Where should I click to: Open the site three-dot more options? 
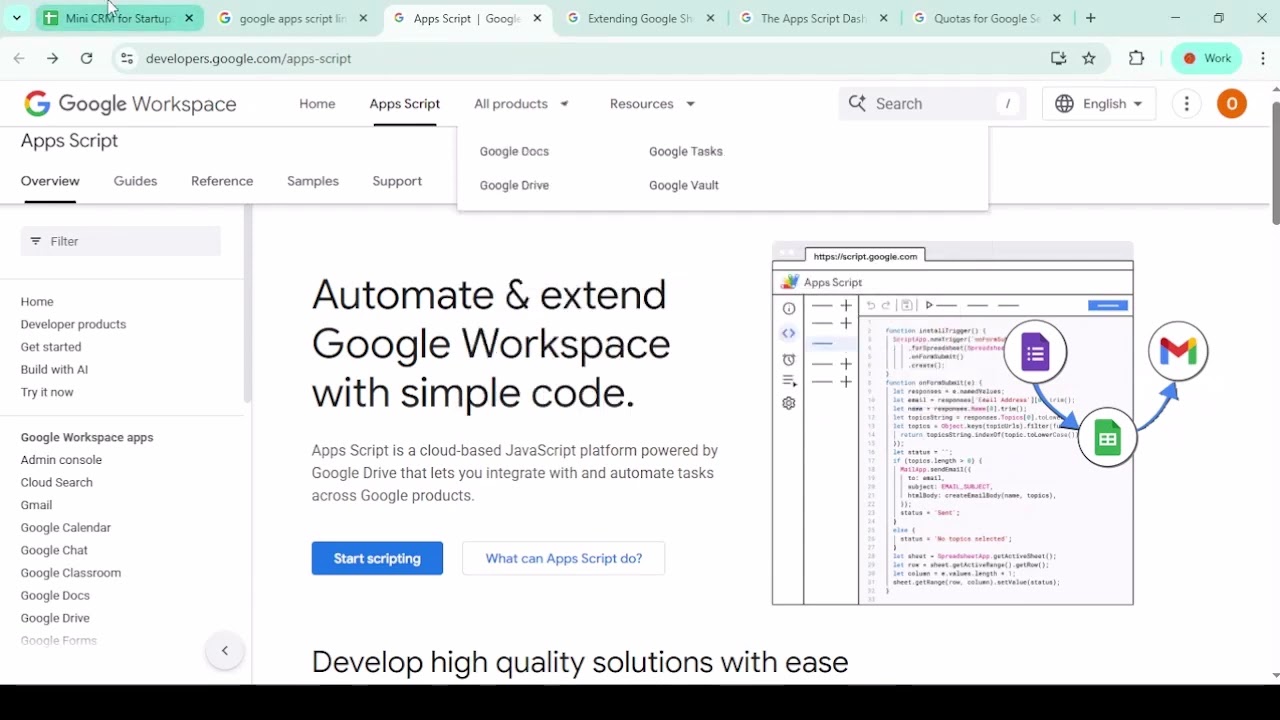pos(1186,104)
